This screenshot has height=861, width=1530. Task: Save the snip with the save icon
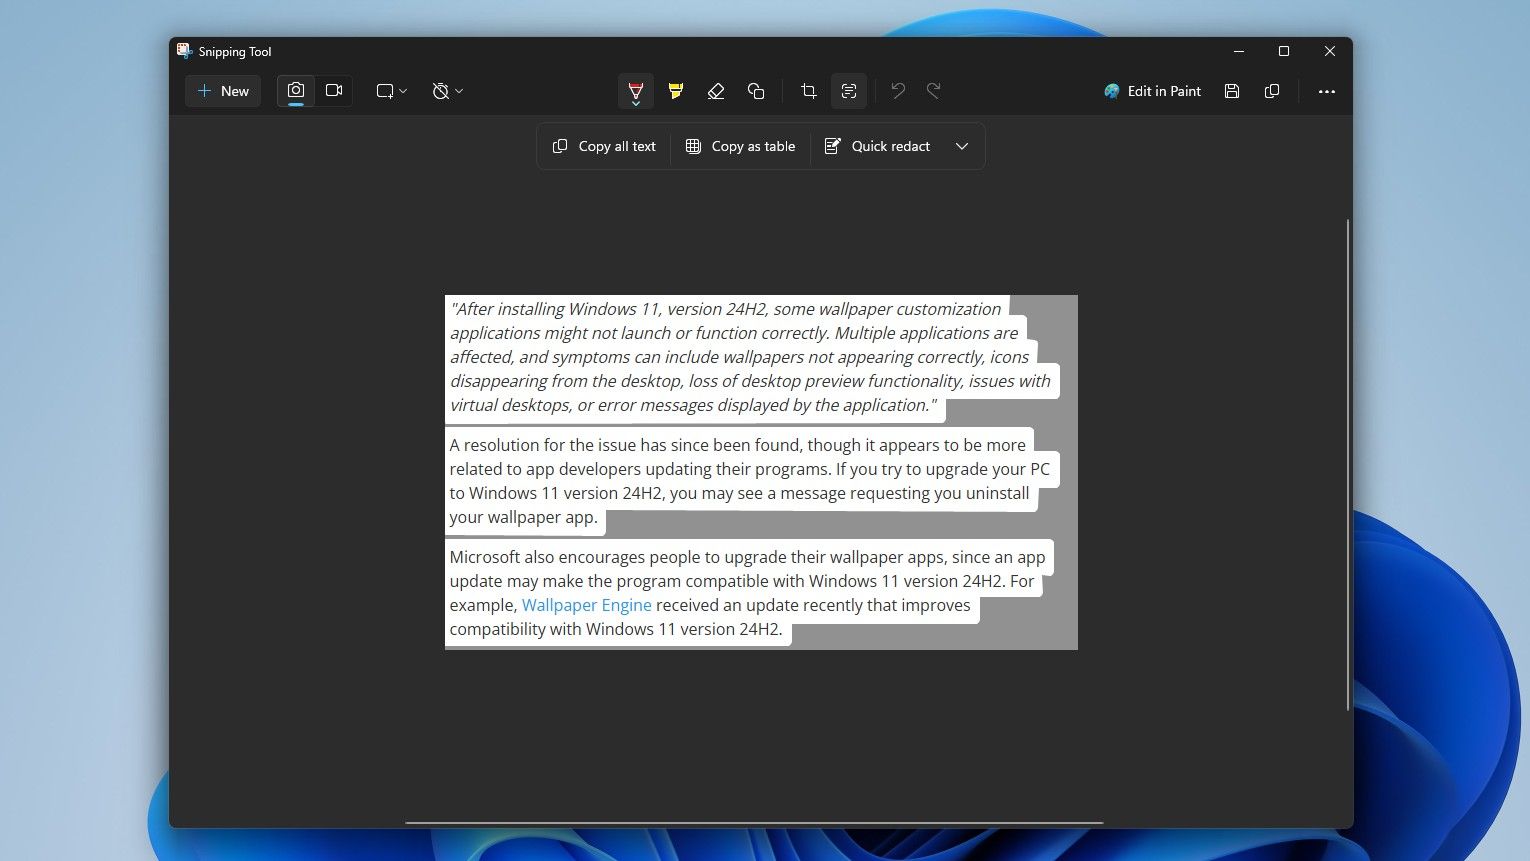[x=1231, y=91]
